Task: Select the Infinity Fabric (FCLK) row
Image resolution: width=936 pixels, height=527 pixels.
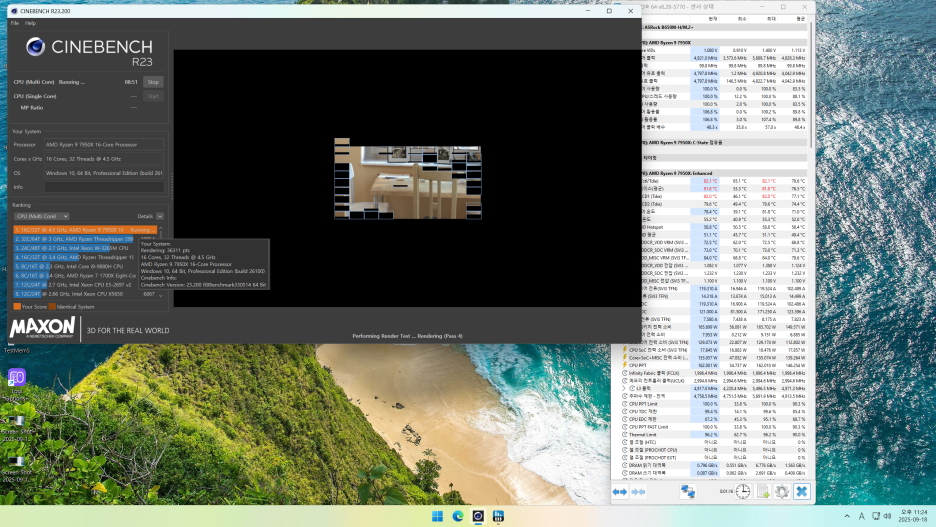Action: 715,373
